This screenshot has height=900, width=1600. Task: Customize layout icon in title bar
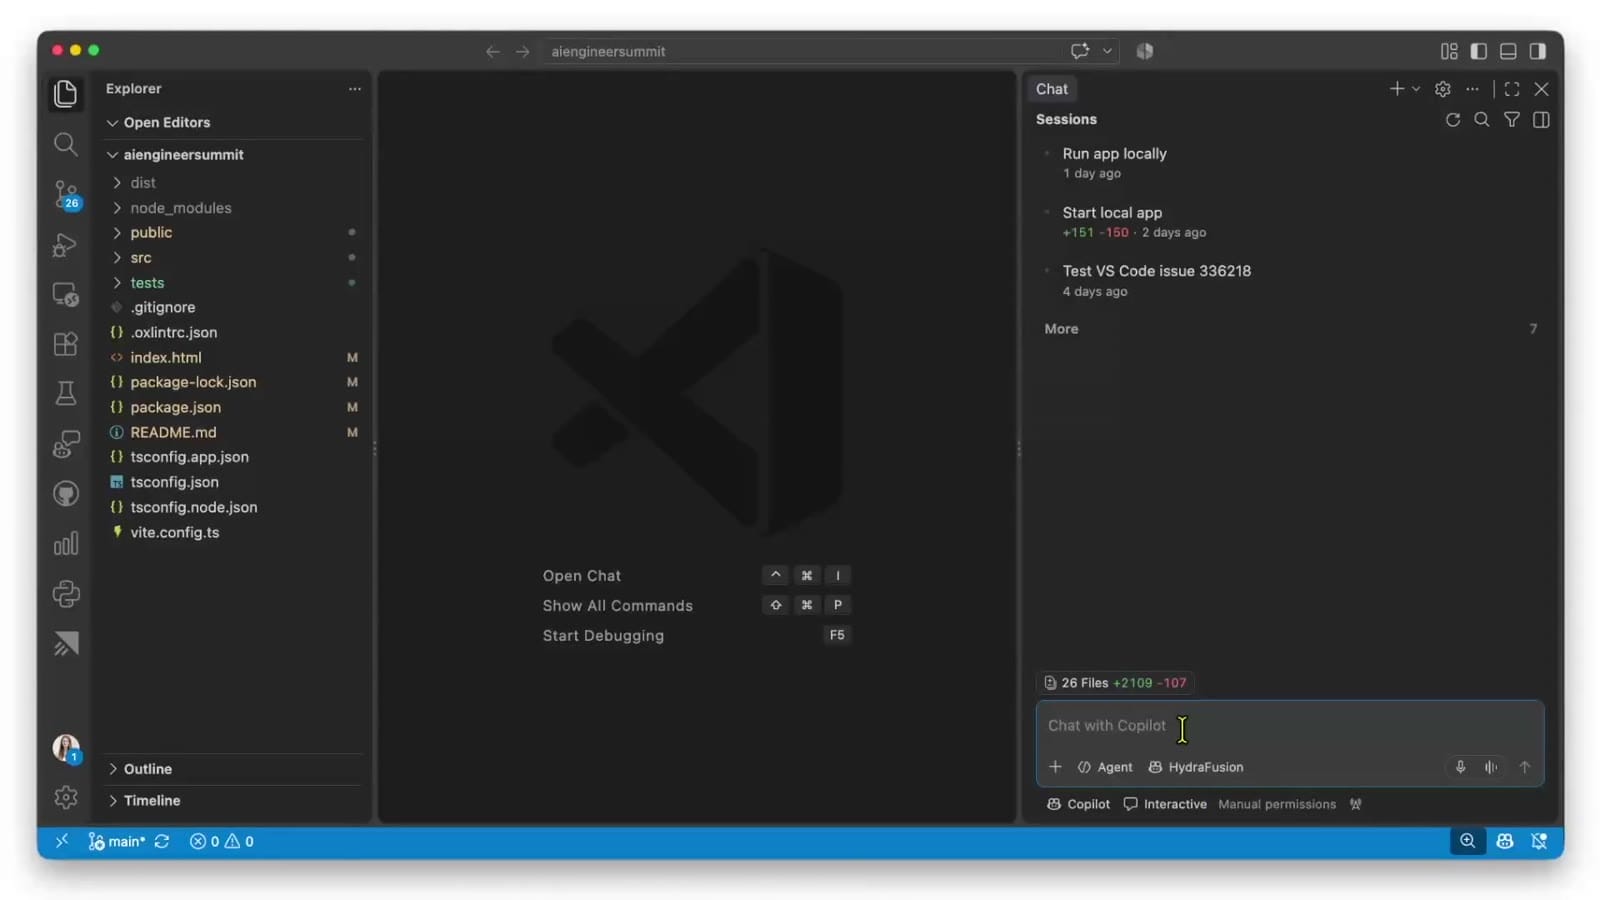click(1449, 51)
